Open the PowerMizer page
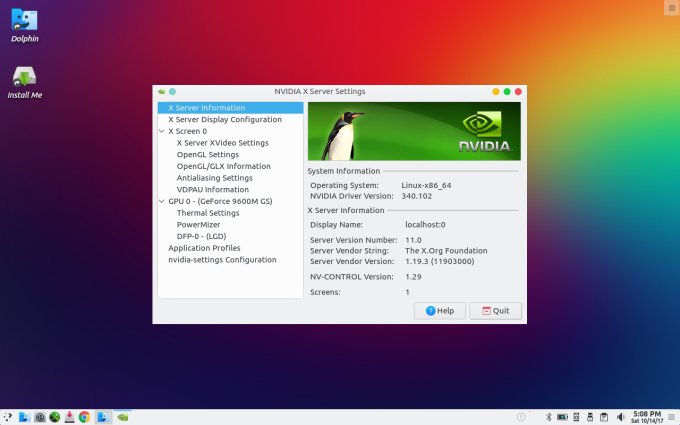The image size is (680, 425). coord(198,225)
